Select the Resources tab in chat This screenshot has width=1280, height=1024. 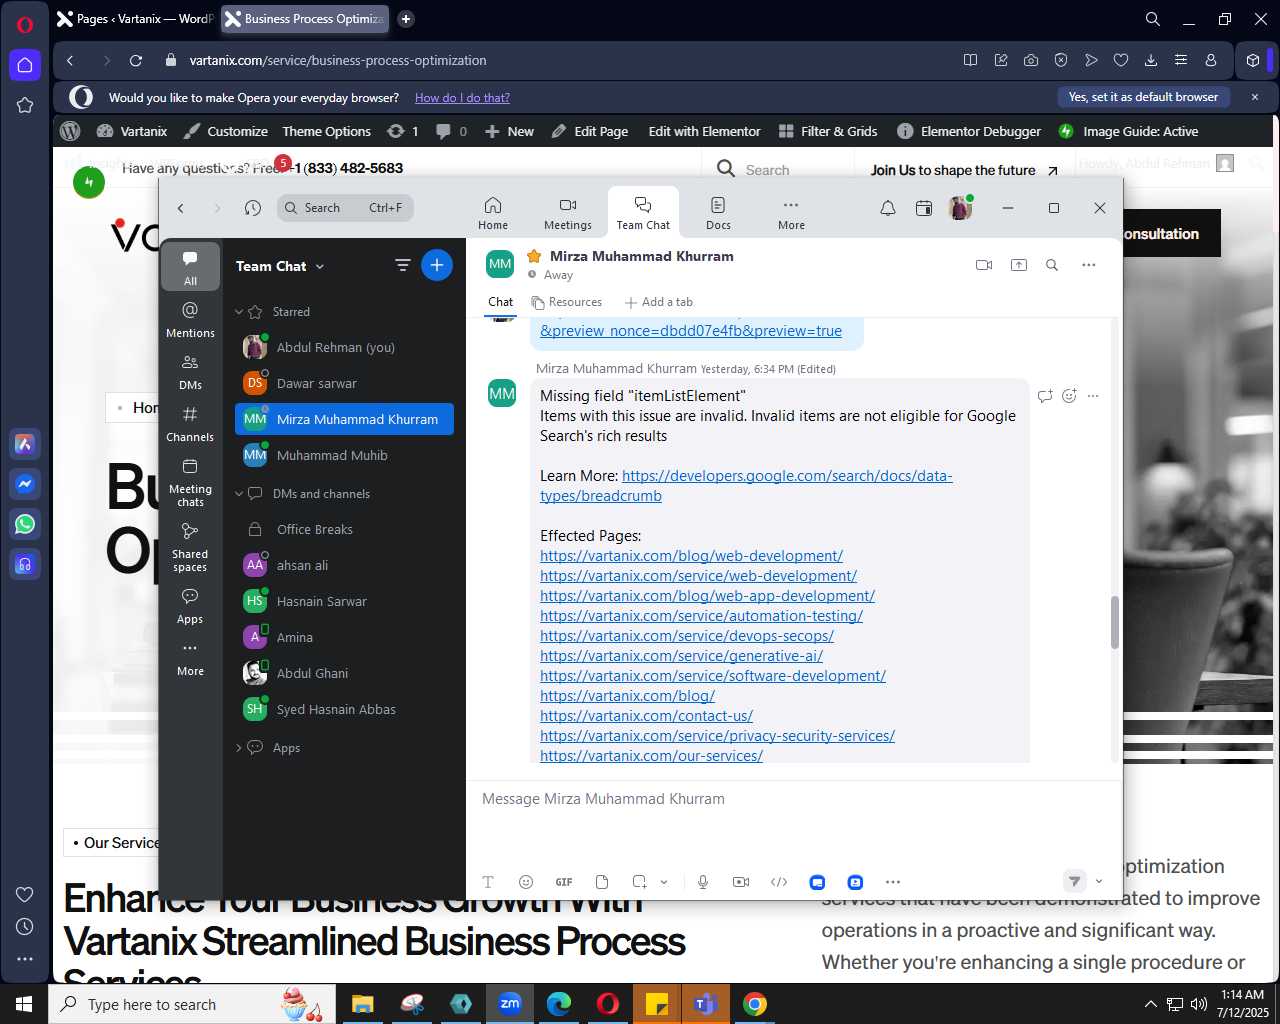[x=567, y=302]
